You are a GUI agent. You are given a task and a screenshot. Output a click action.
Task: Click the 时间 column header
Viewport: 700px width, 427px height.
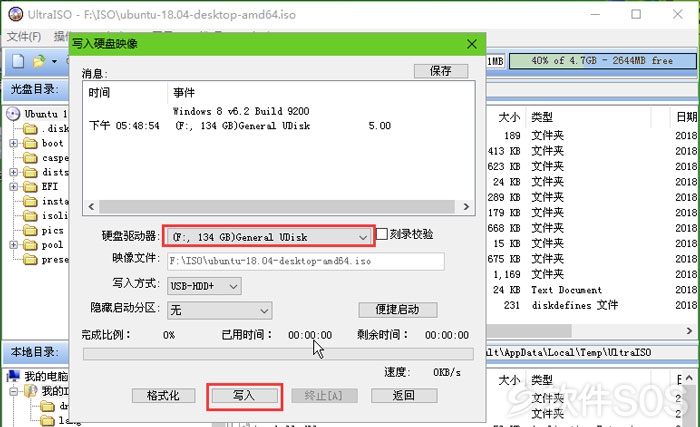point(99,92)
